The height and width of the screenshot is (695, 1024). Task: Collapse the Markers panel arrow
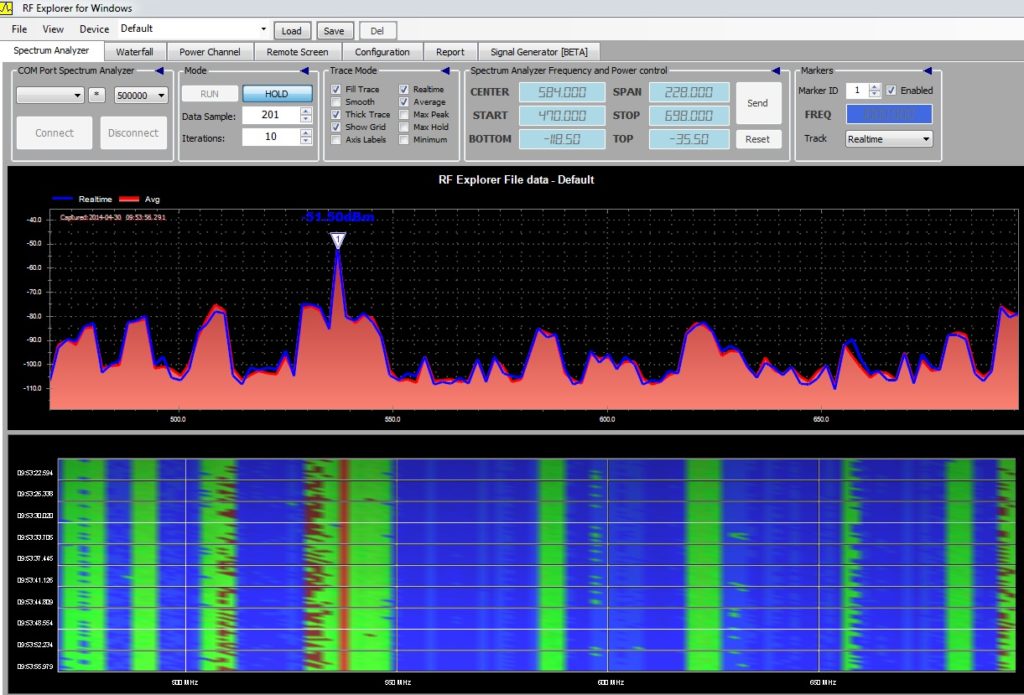[x=927, y=71]
